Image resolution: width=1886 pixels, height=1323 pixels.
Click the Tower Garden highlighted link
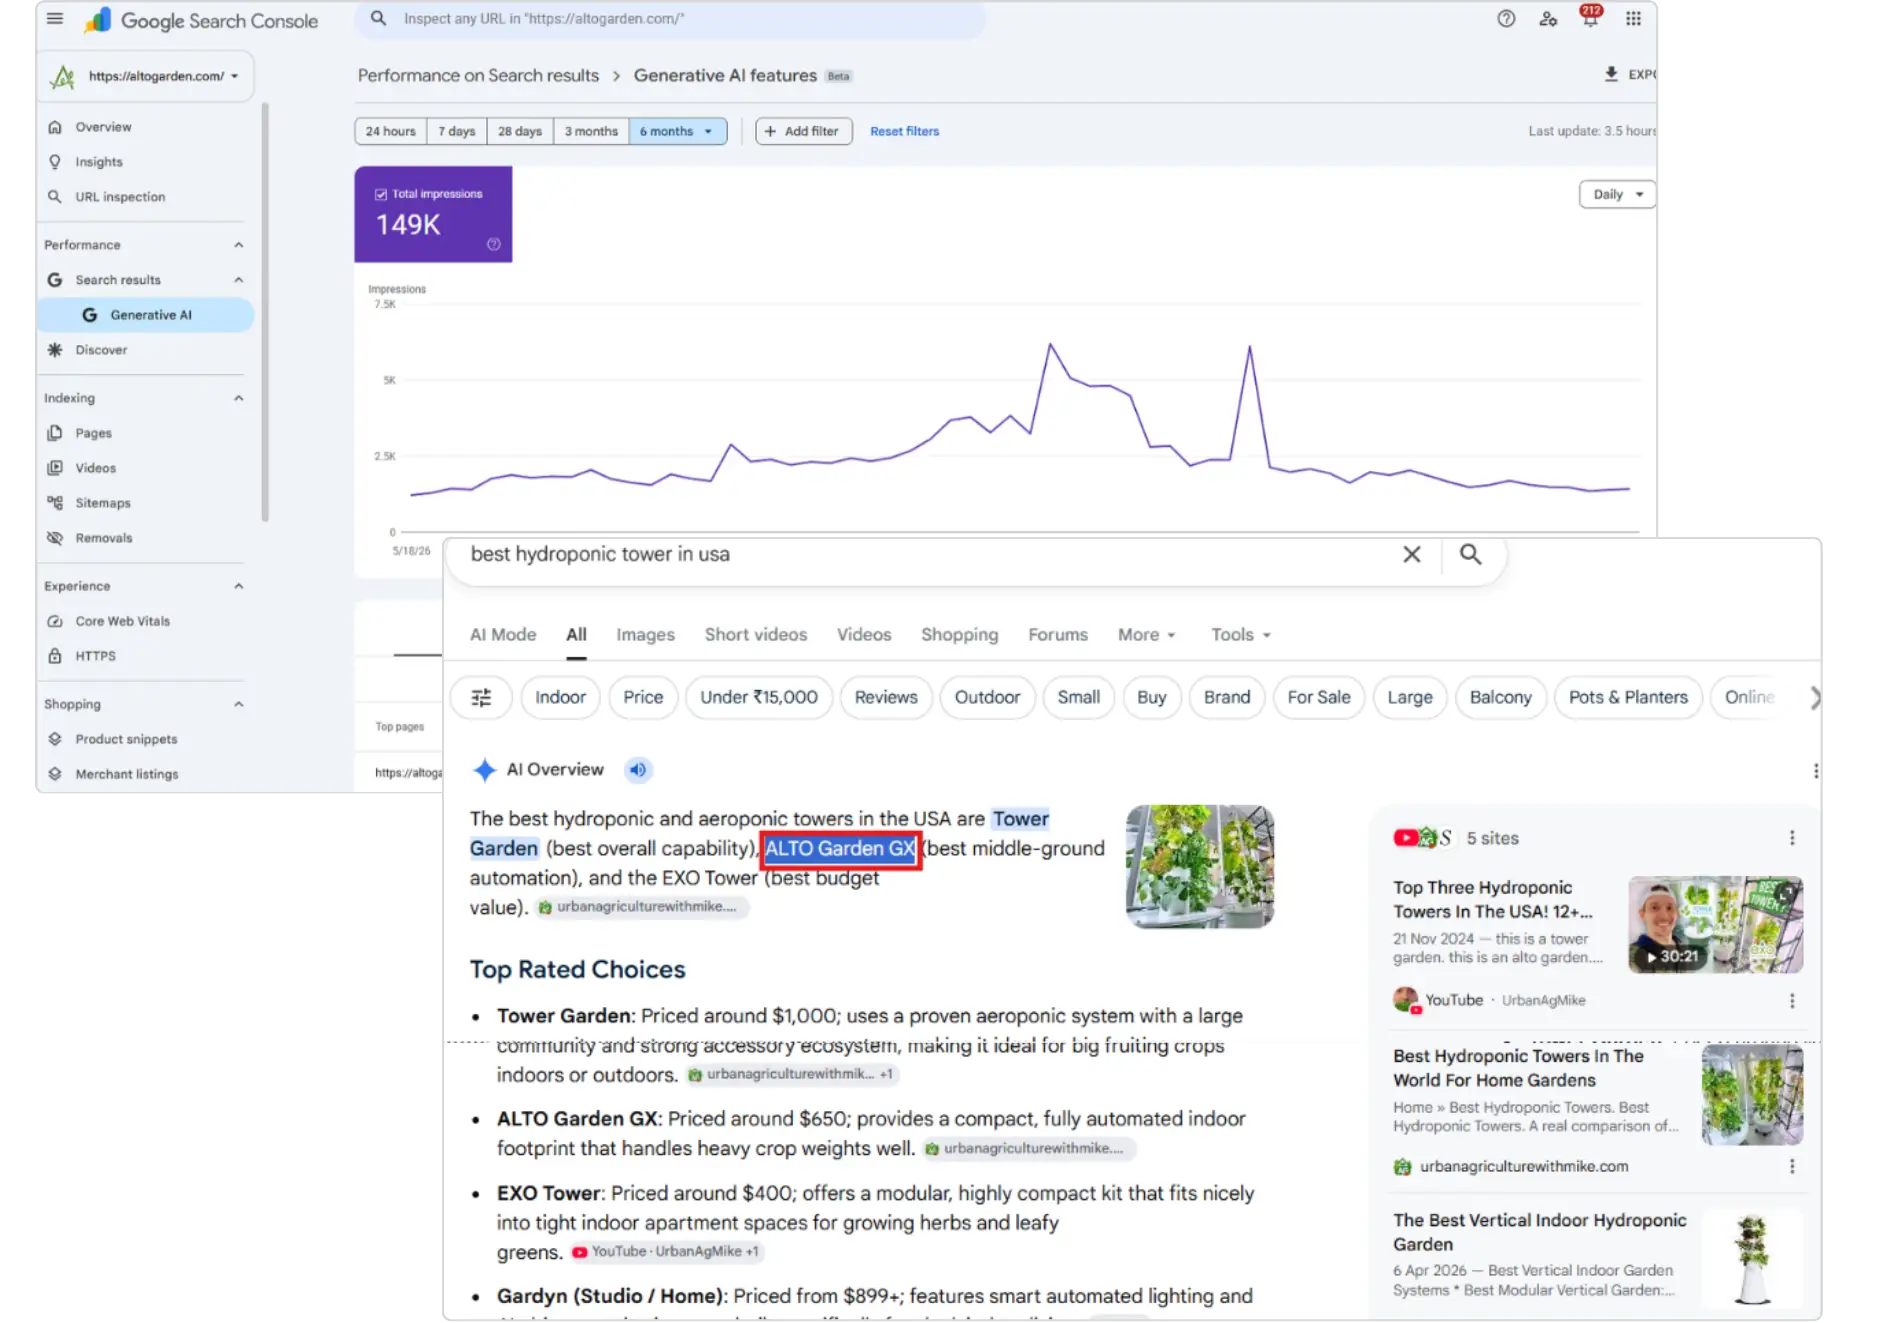[x=1020, y=819]
